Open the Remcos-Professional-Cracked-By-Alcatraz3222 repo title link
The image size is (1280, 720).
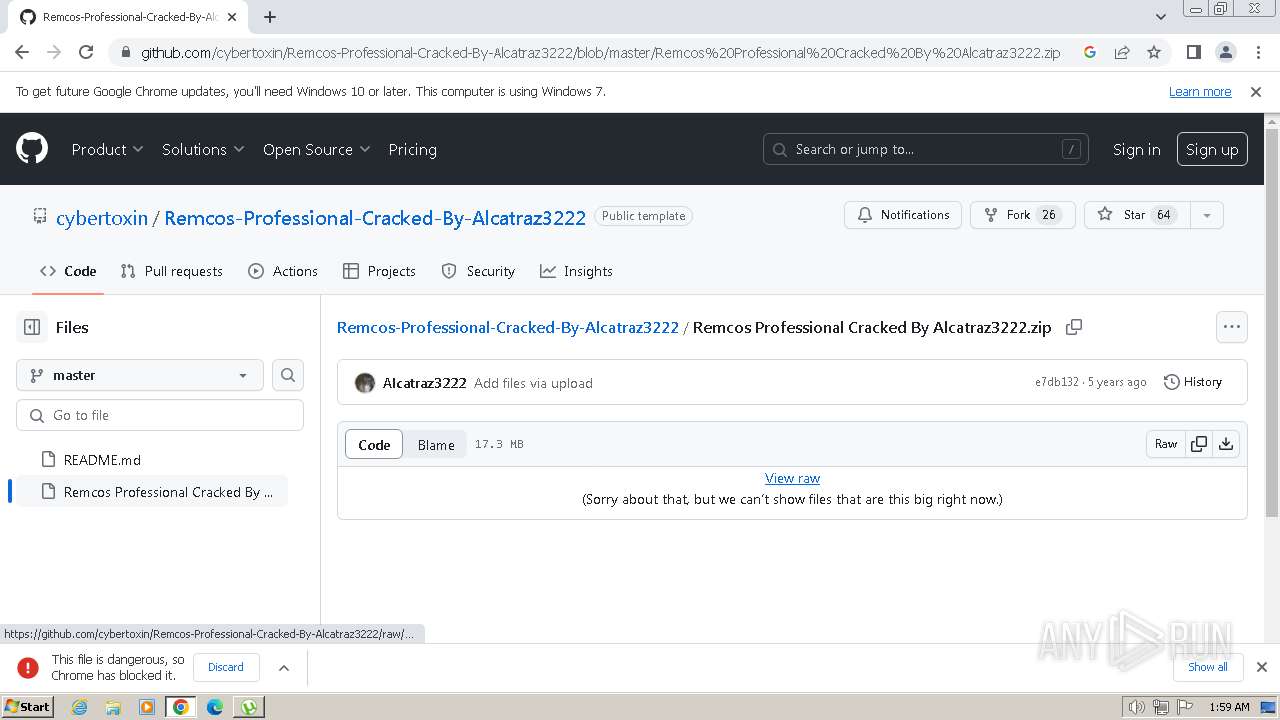375,218
